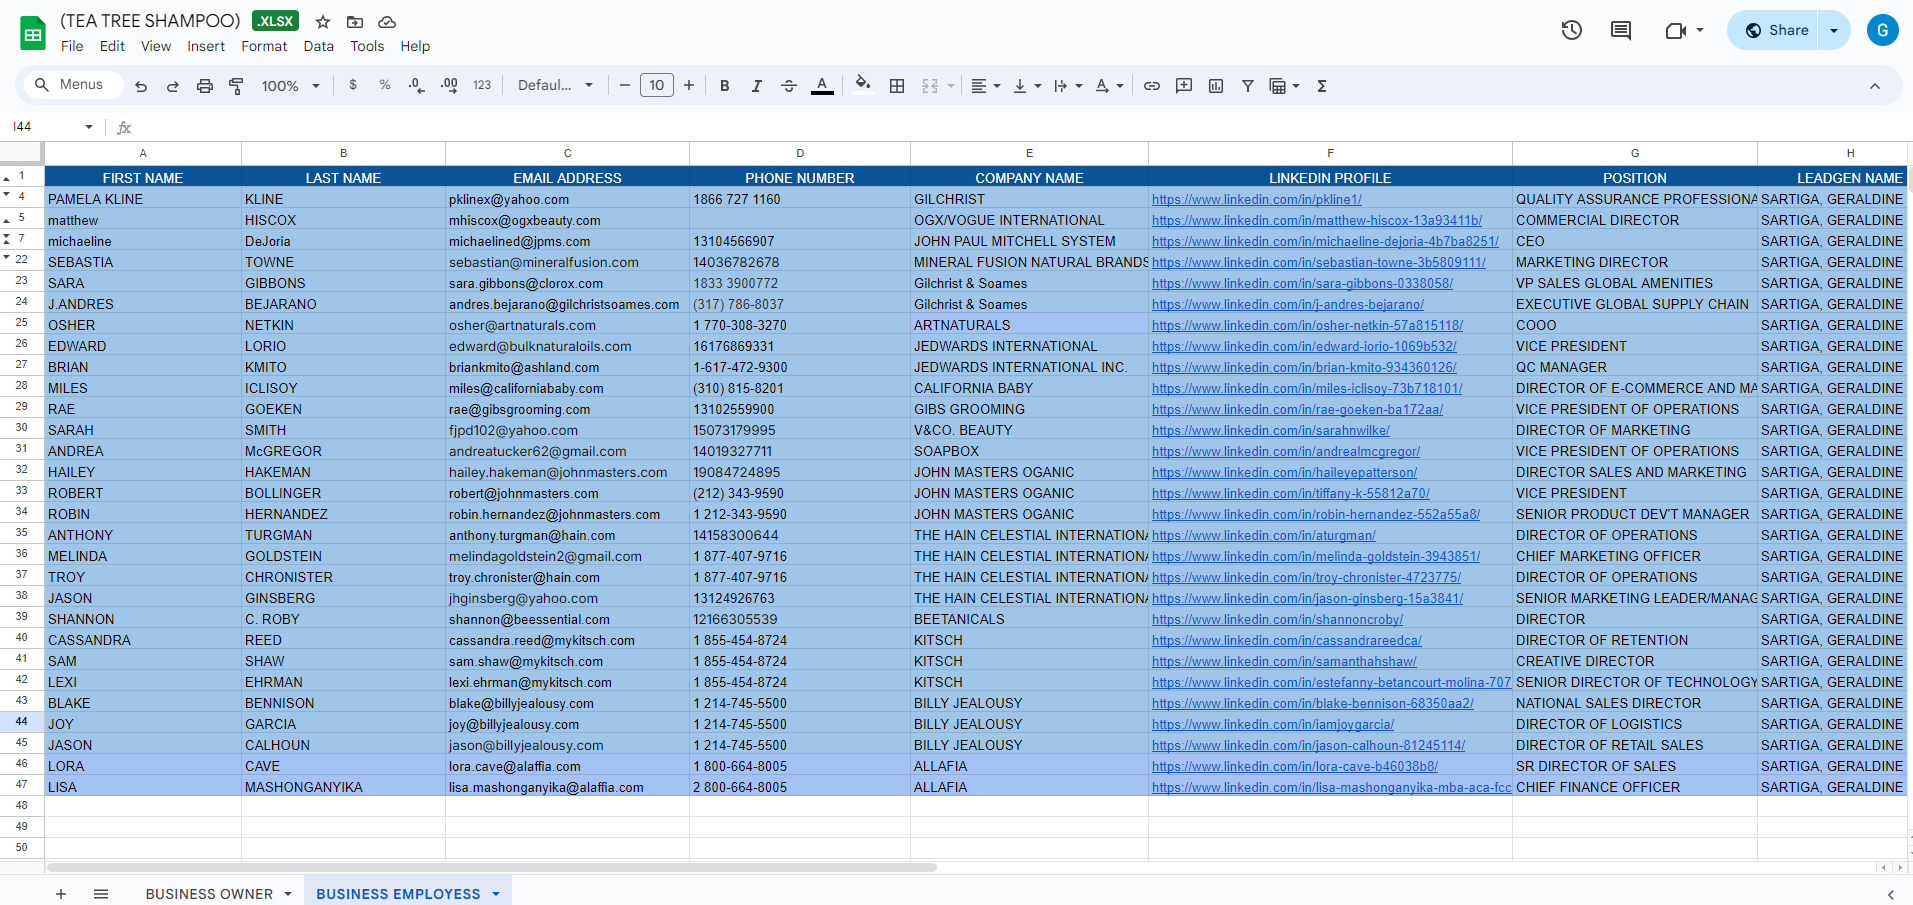Open the Insert menu
1913x905 pixels.
pos(206,46)
